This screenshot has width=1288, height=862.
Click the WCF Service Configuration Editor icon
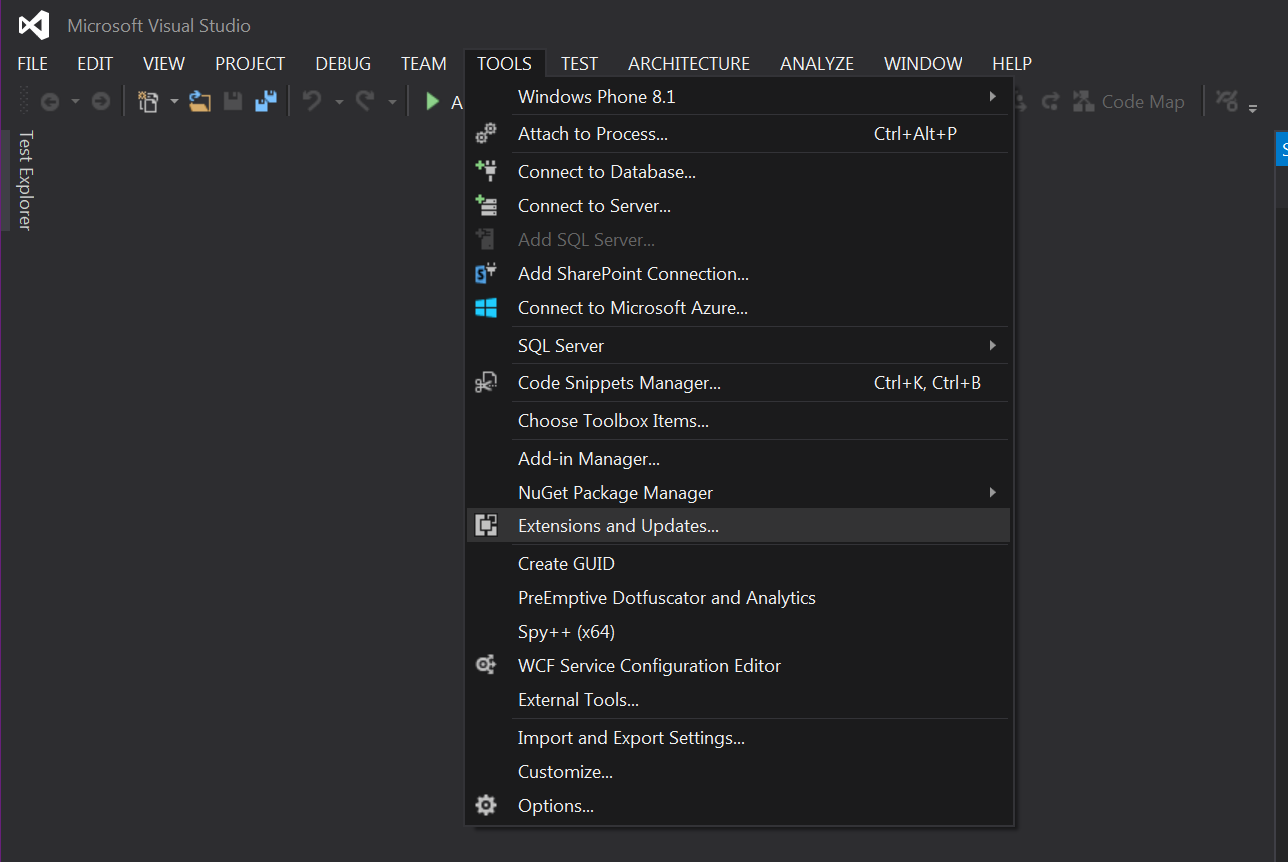(x=486, y=665)
